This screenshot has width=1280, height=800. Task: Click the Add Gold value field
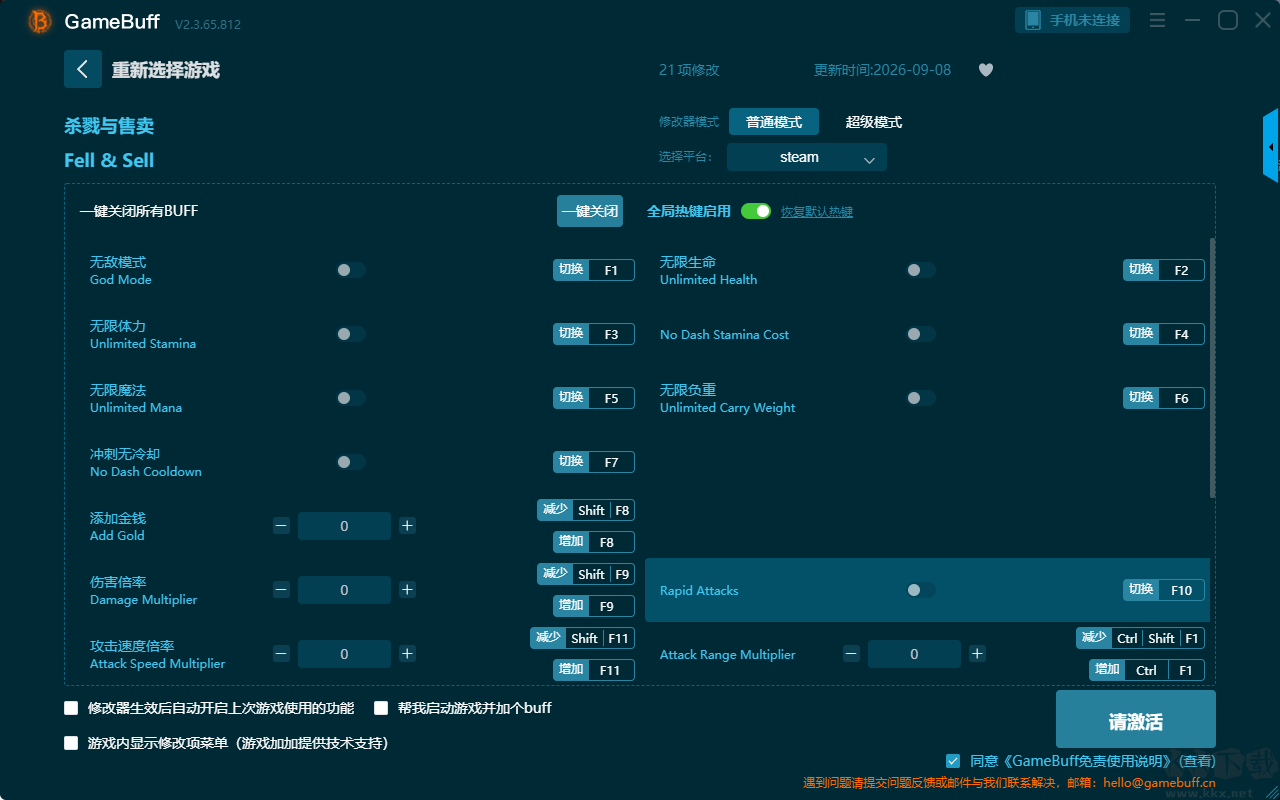pyautogui.click(x=345, y=526)
